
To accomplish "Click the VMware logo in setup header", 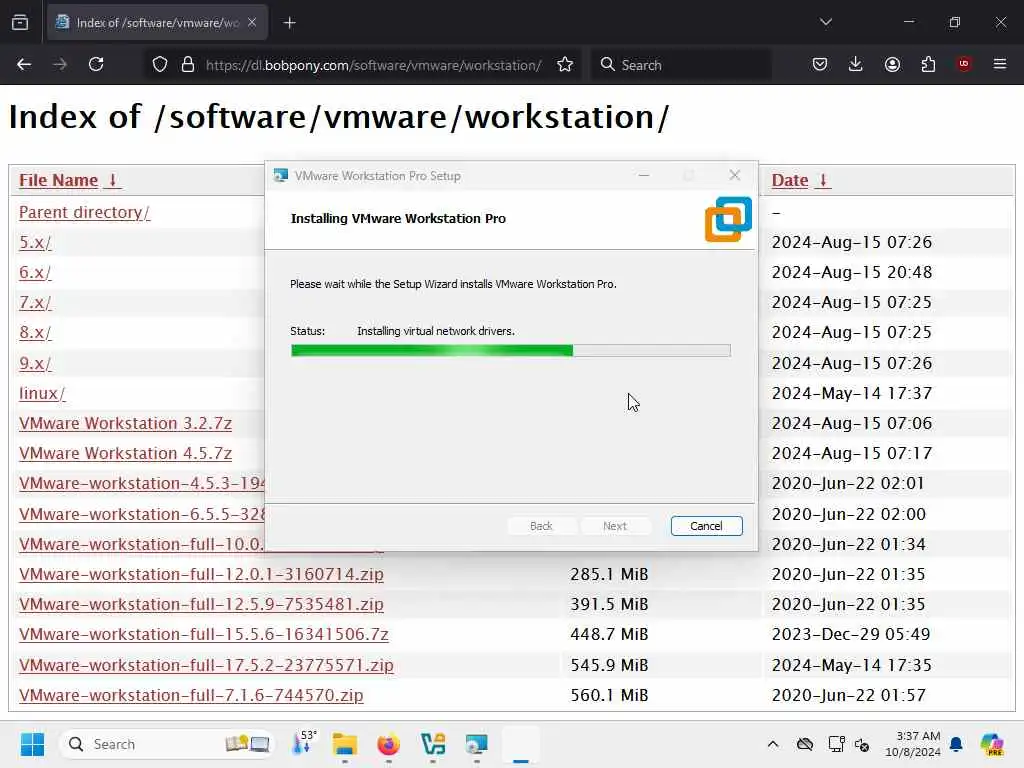I will pyautogui.click(x=728, y=219).
